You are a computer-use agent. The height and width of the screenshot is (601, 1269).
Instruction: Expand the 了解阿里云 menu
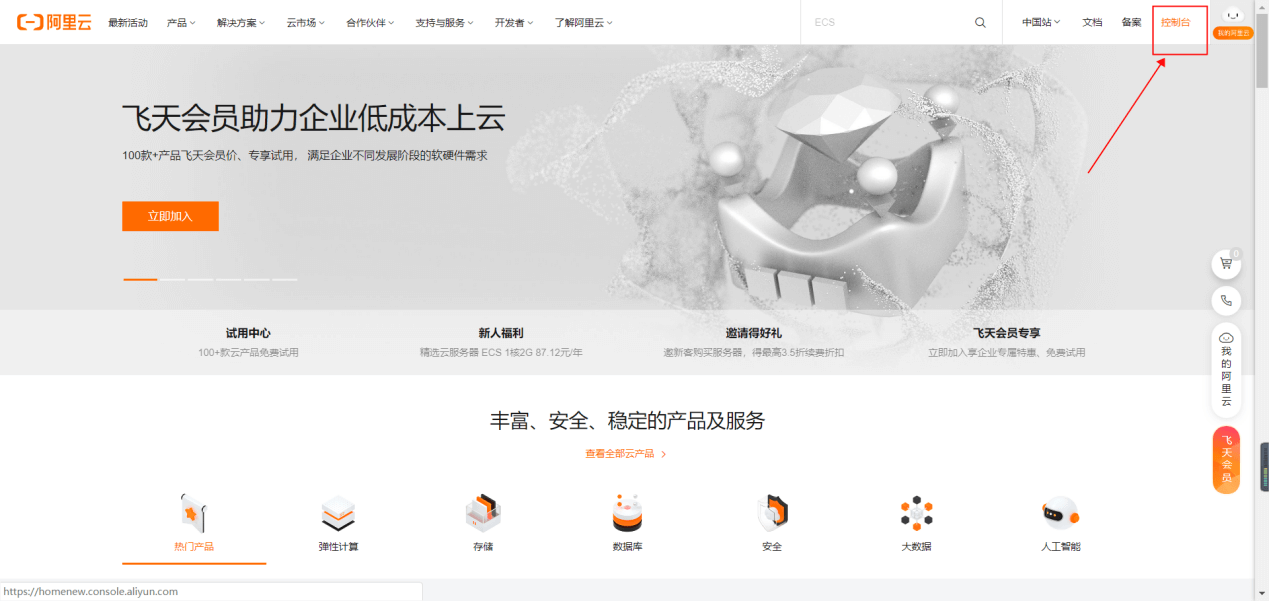(584, 22)
